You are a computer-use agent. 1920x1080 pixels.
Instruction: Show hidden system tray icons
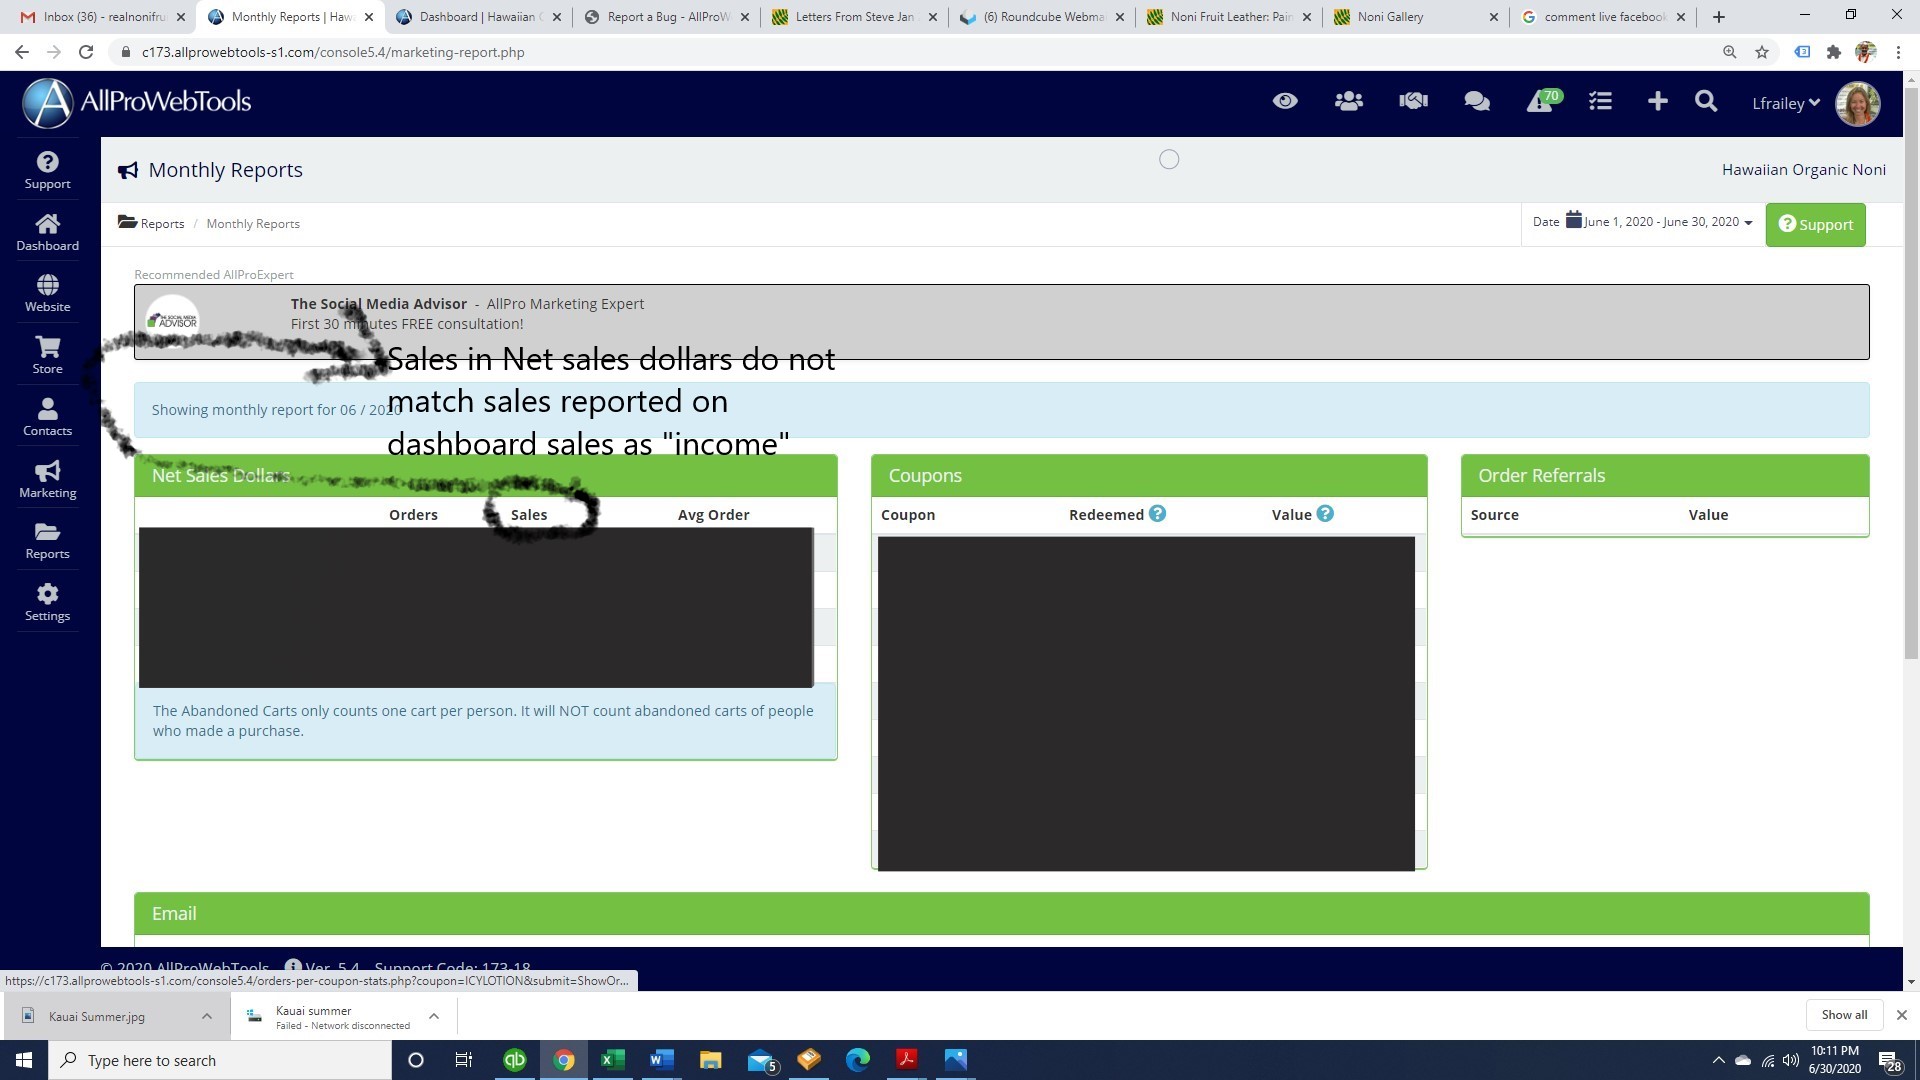[x=1718, y=1060]
